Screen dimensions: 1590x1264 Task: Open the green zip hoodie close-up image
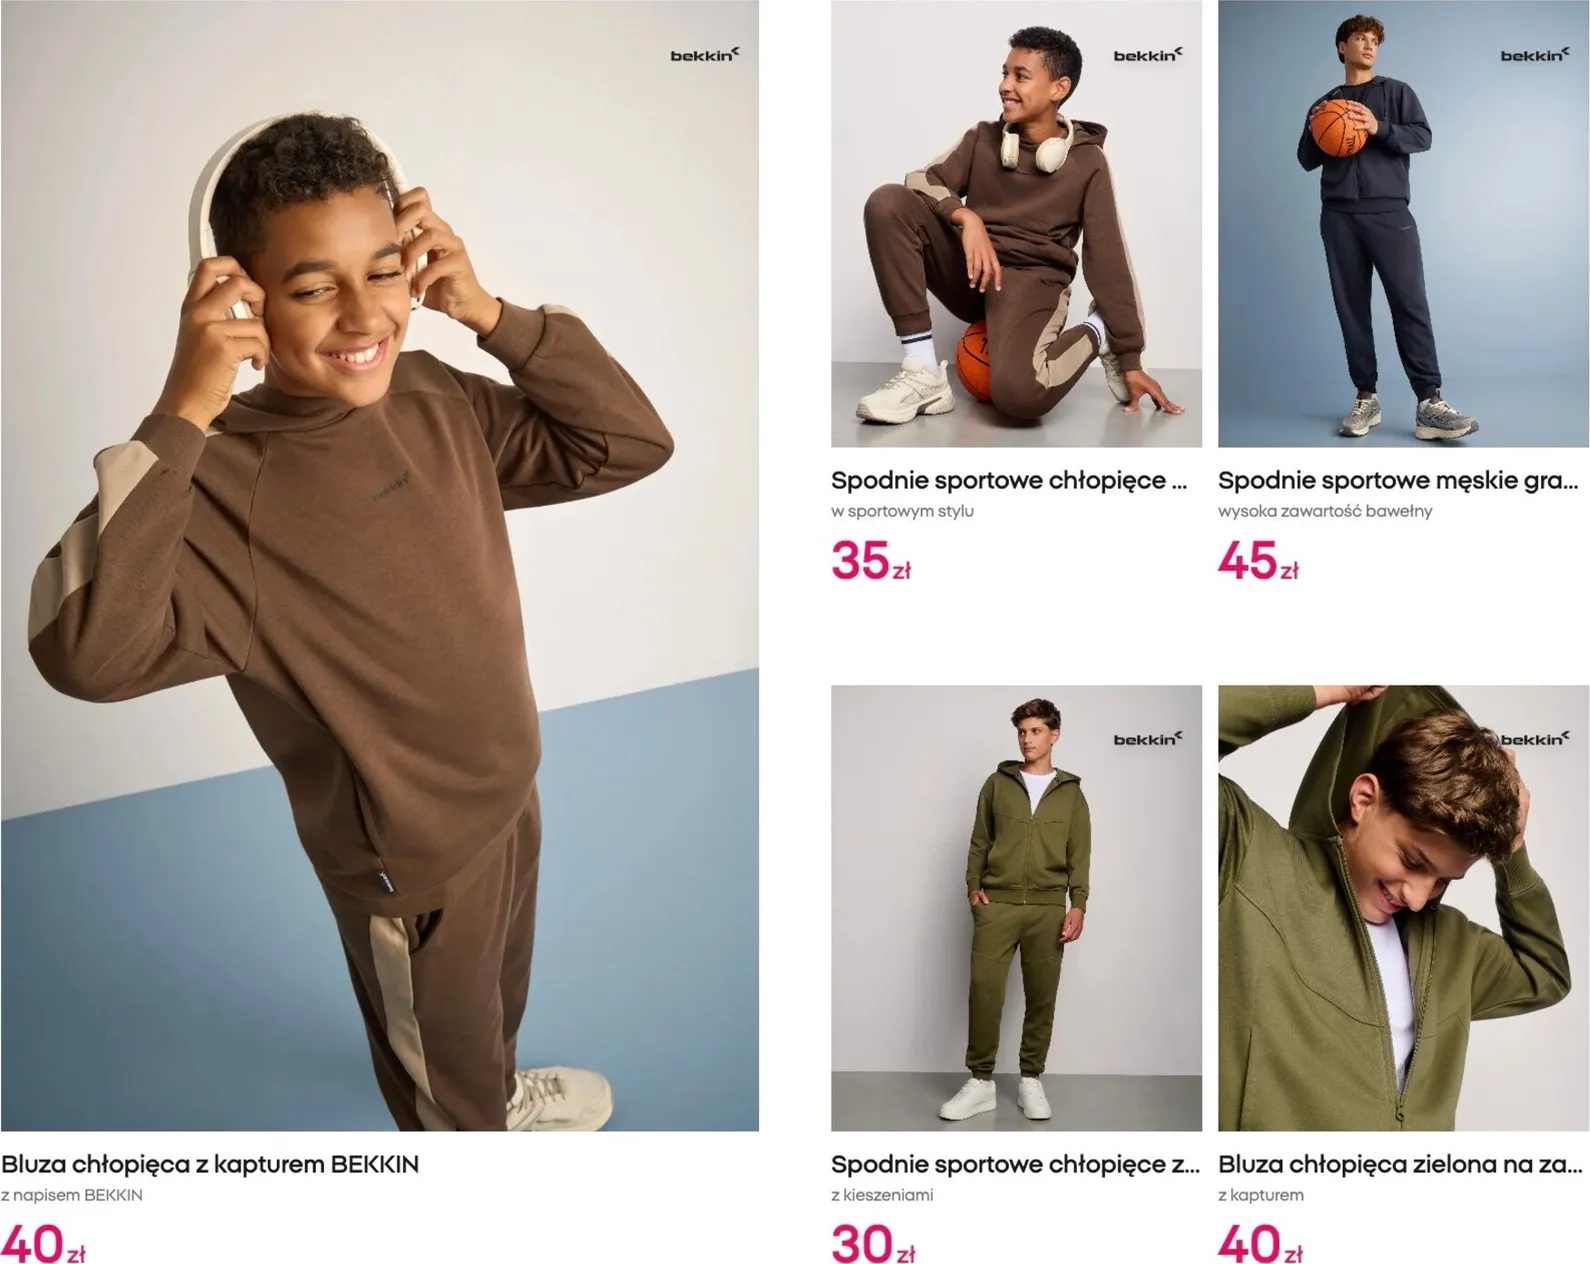tap(1403, 908)
